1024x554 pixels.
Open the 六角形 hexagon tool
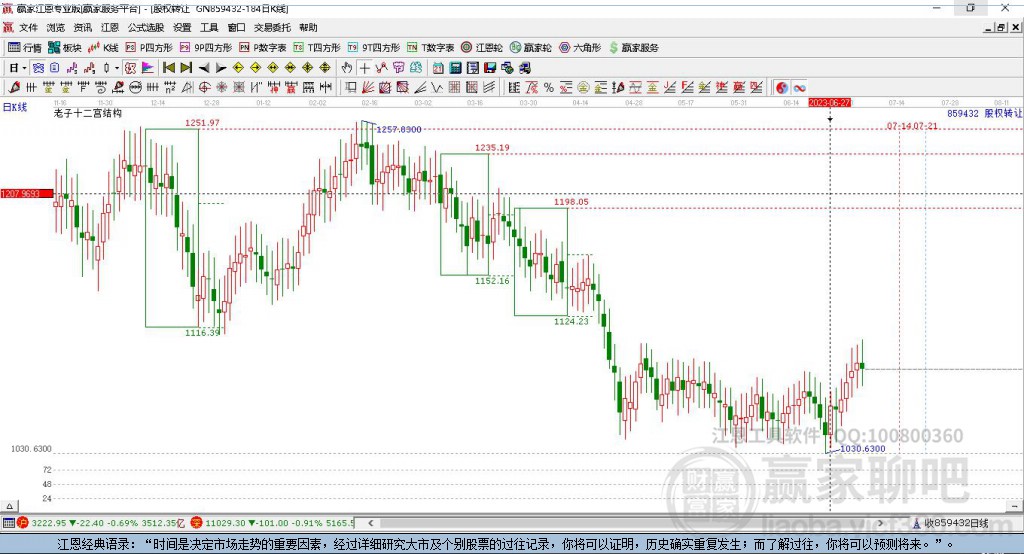coord(580,48)
